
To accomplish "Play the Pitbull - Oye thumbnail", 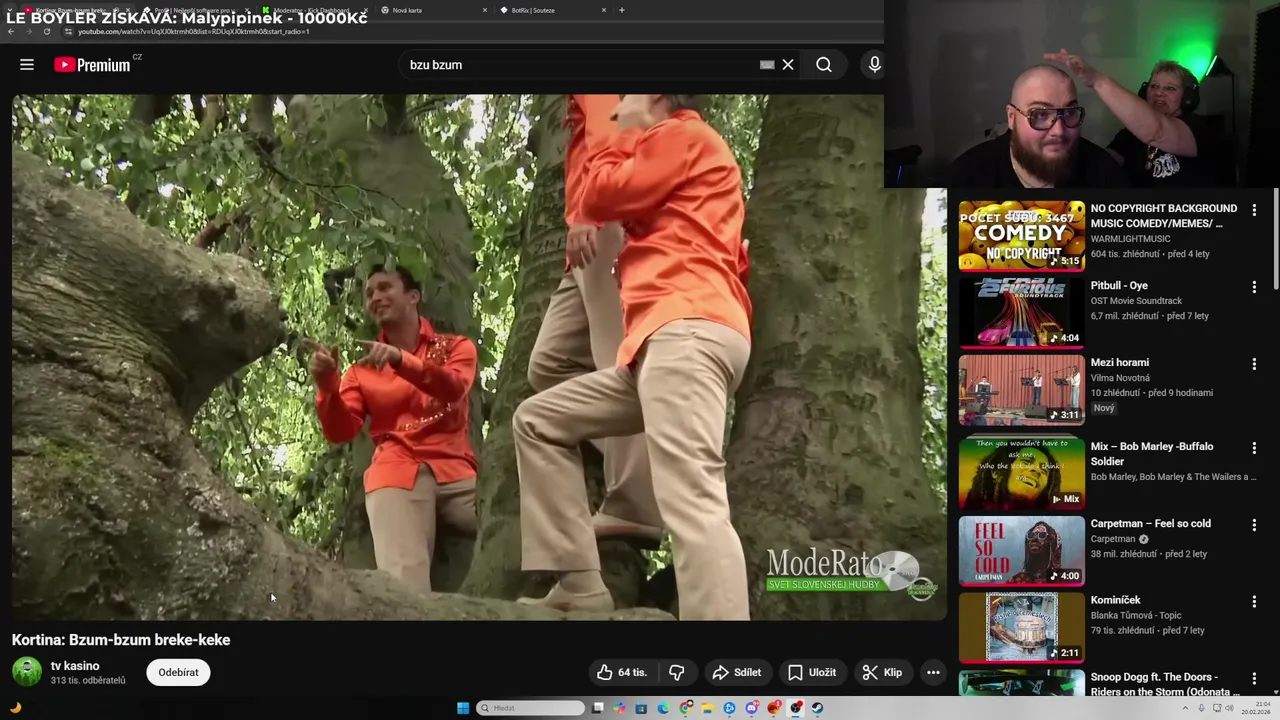I will click(x=1021, y=313).
